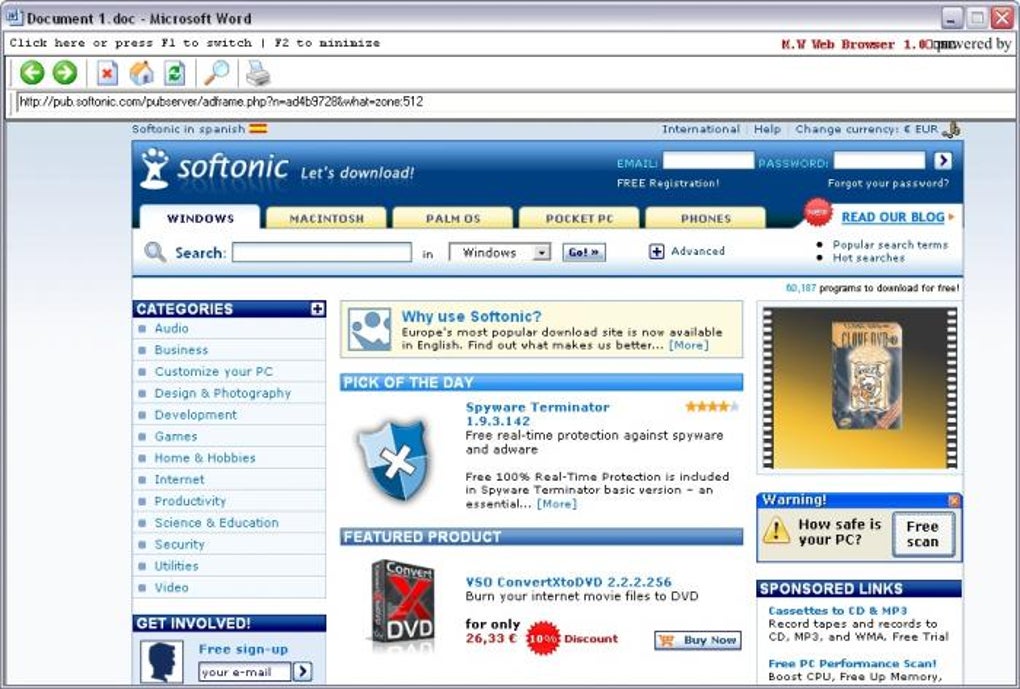
Task: Open the Business category
Action: pos(181,350)
